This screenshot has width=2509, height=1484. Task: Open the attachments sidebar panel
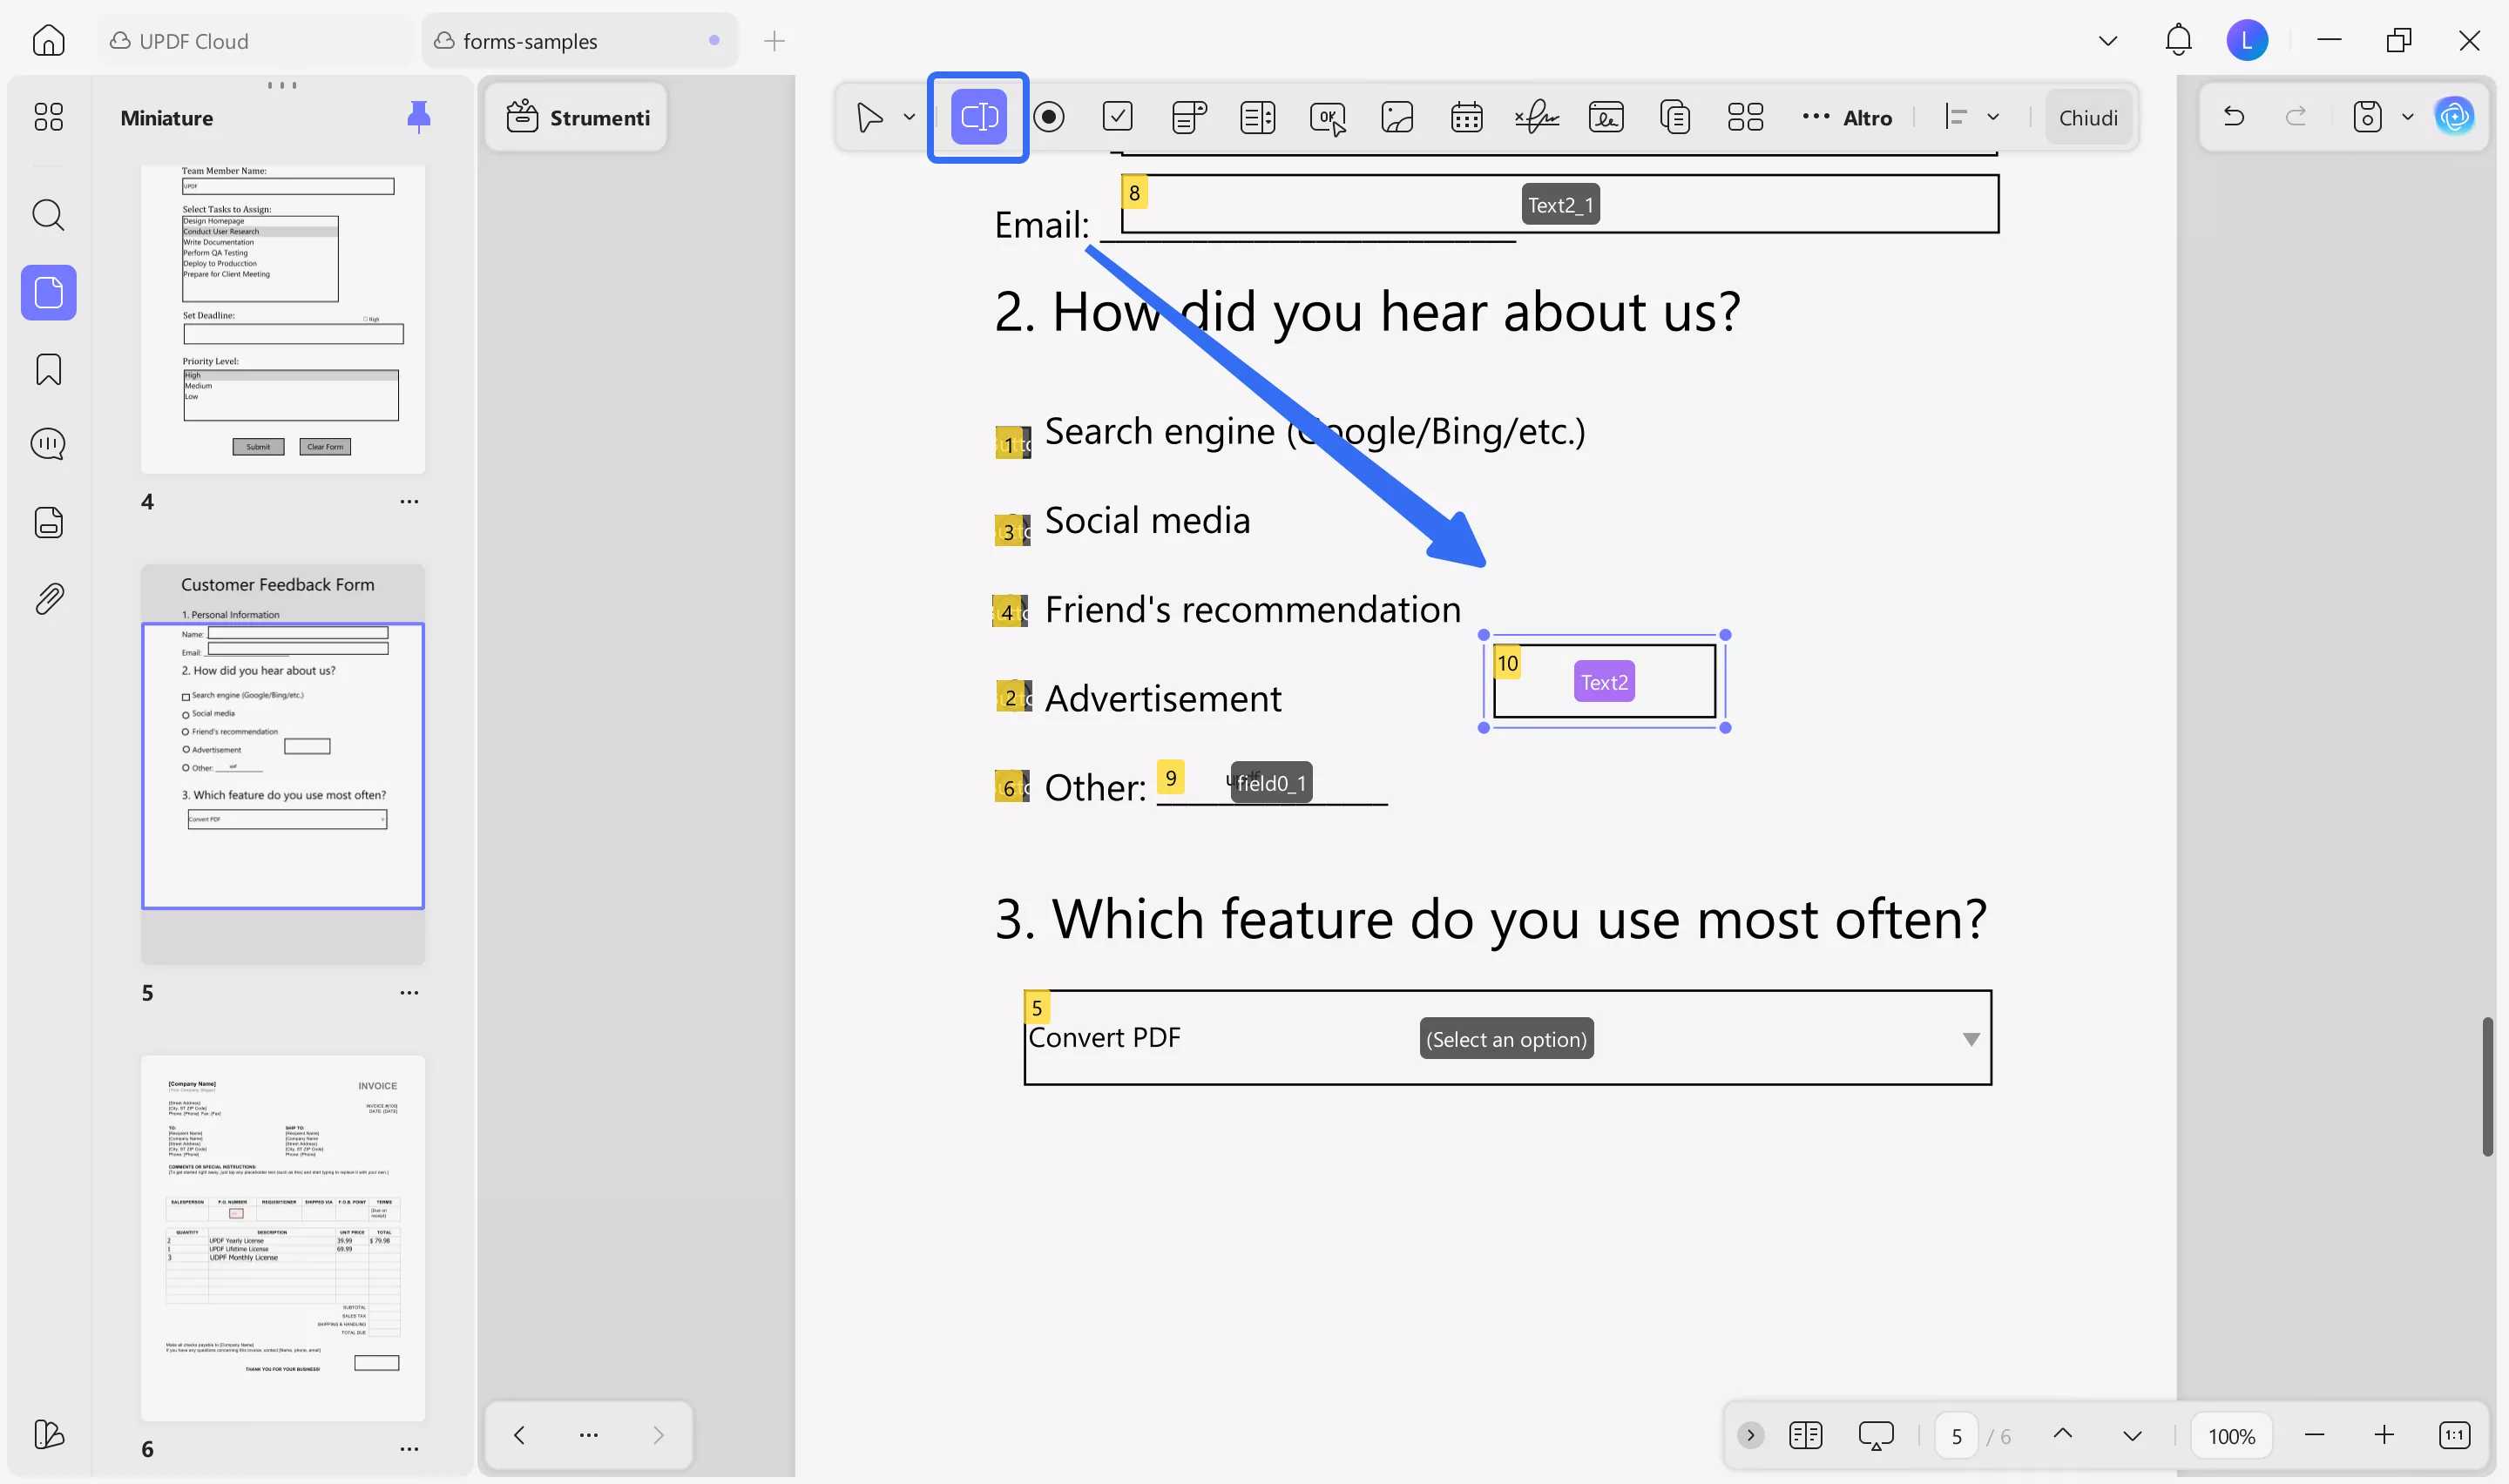point(48,599)
